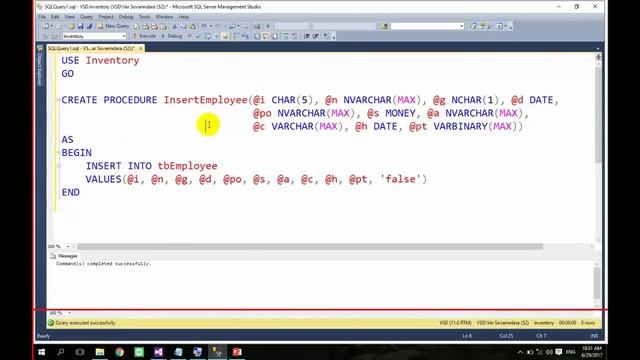The image size is (640, 360).
Task: Click the Open File folder icon
Action: click(71, 26)
